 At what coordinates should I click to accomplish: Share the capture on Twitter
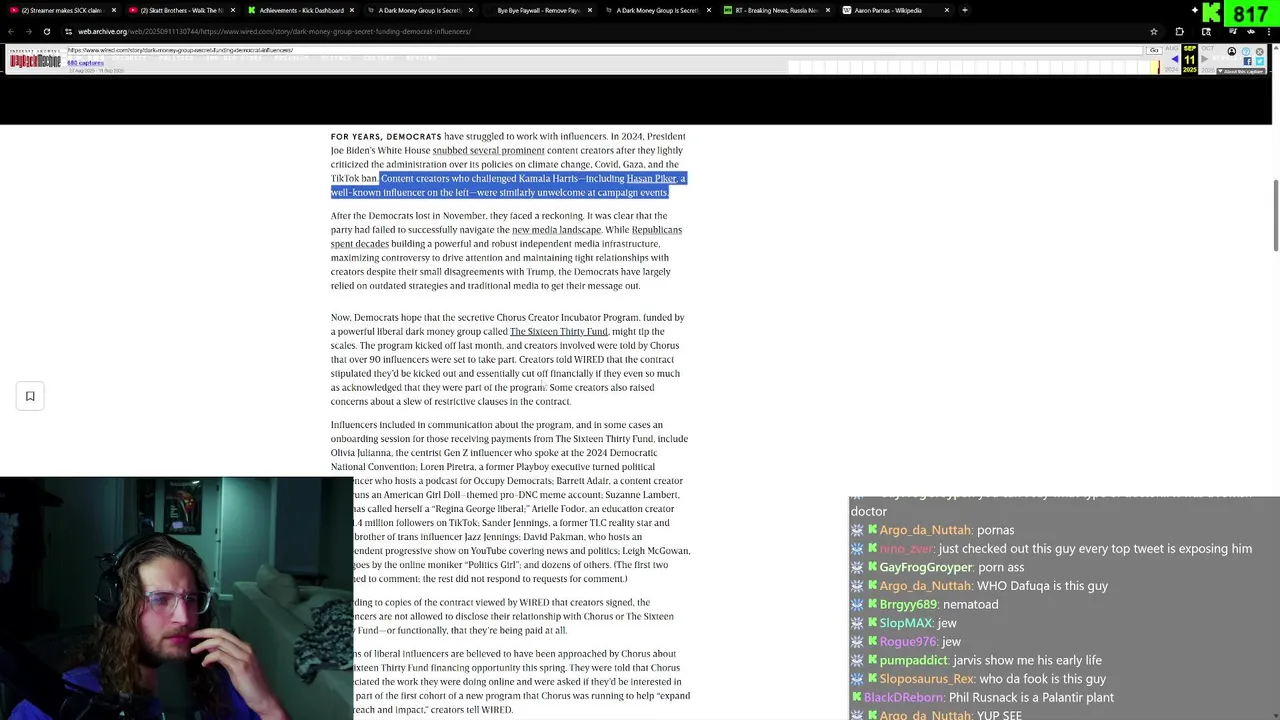[x=1260, y=61]
